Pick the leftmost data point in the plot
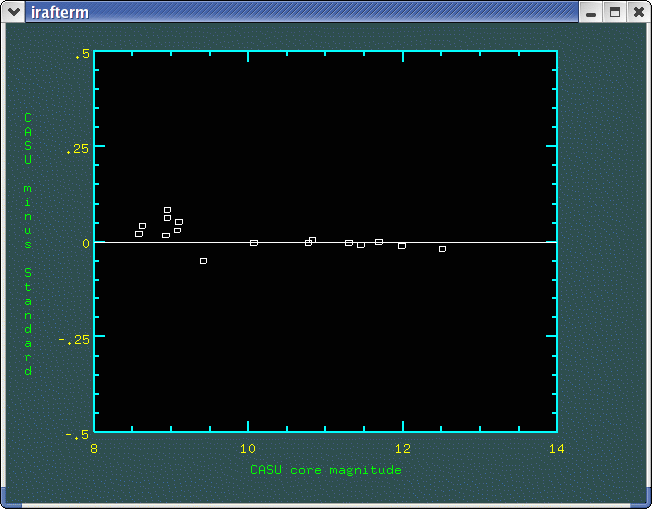 click(139, 234)
